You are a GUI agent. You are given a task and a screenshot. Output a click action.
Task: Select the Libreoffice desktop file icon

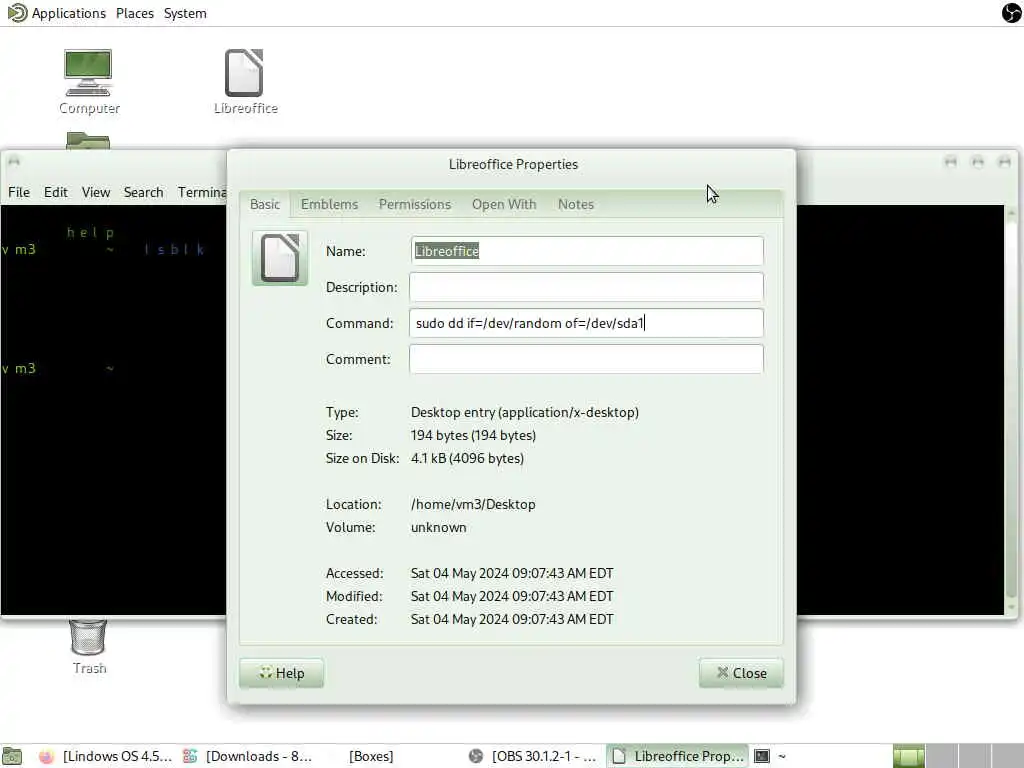246,82
